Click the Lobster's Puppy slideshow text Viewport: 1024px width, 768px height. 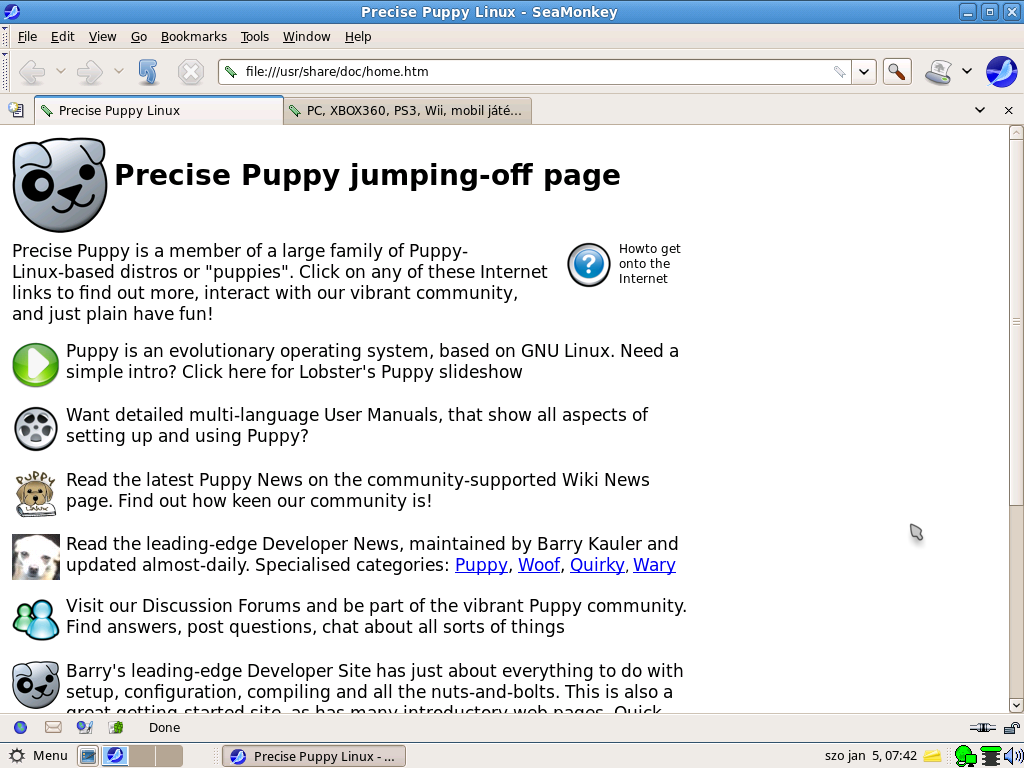coord(411,372)
